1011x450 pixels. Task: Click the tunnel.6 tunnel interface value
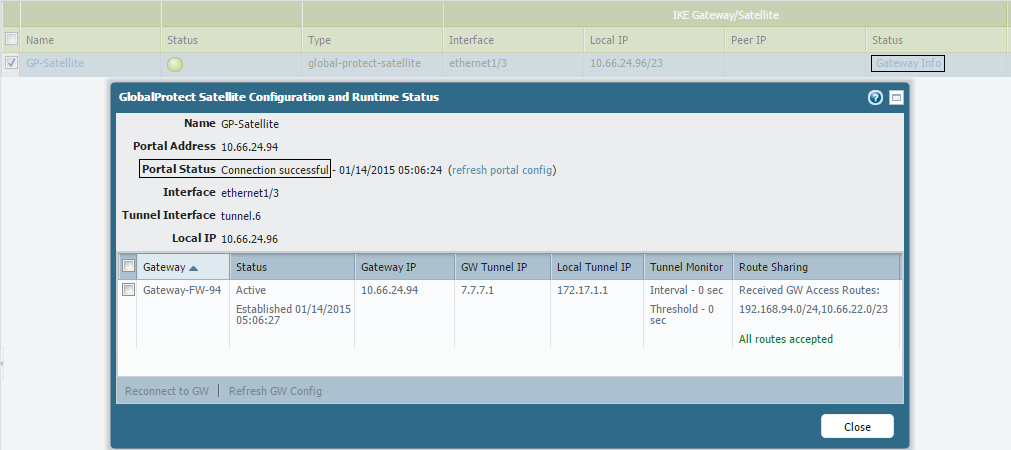click(x=241, y=216)
